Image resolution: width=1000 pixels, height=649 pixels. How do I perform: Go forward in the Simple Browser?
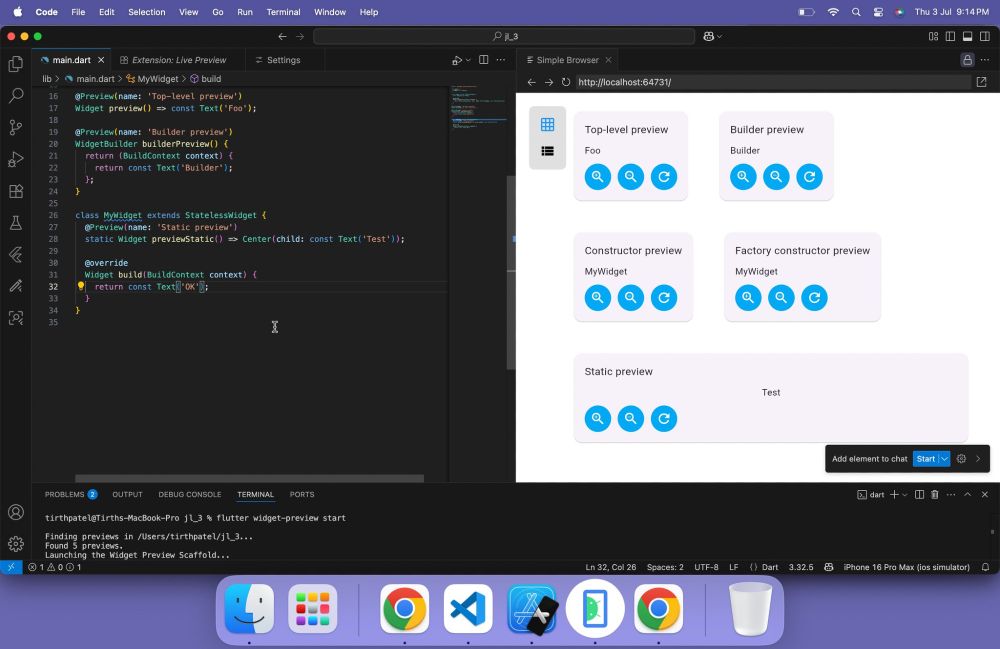pos(548,82)
